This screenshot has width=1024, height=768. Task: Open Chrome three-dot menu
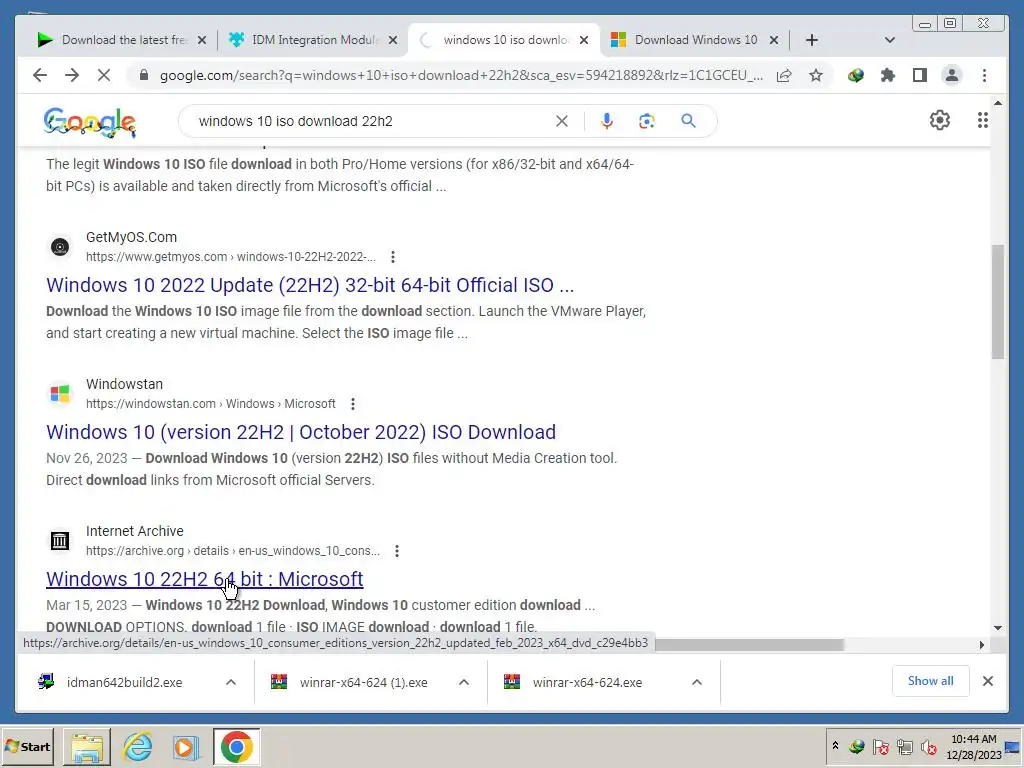[984, 76]
